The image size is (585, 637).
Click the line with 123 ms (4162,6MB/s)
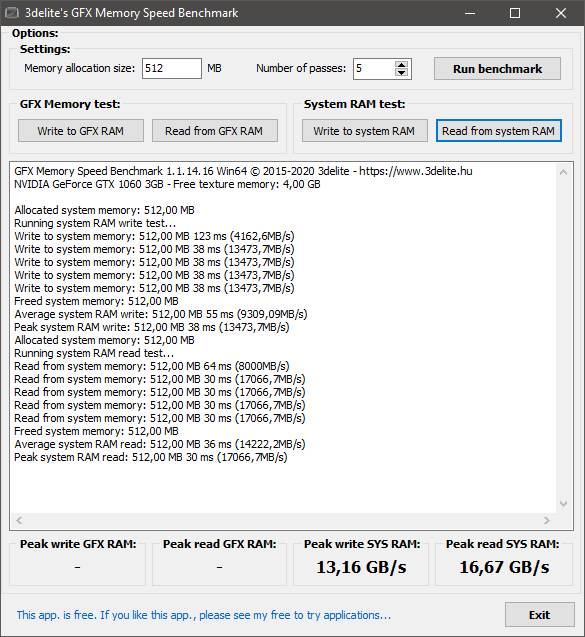[x=154, y=236]
